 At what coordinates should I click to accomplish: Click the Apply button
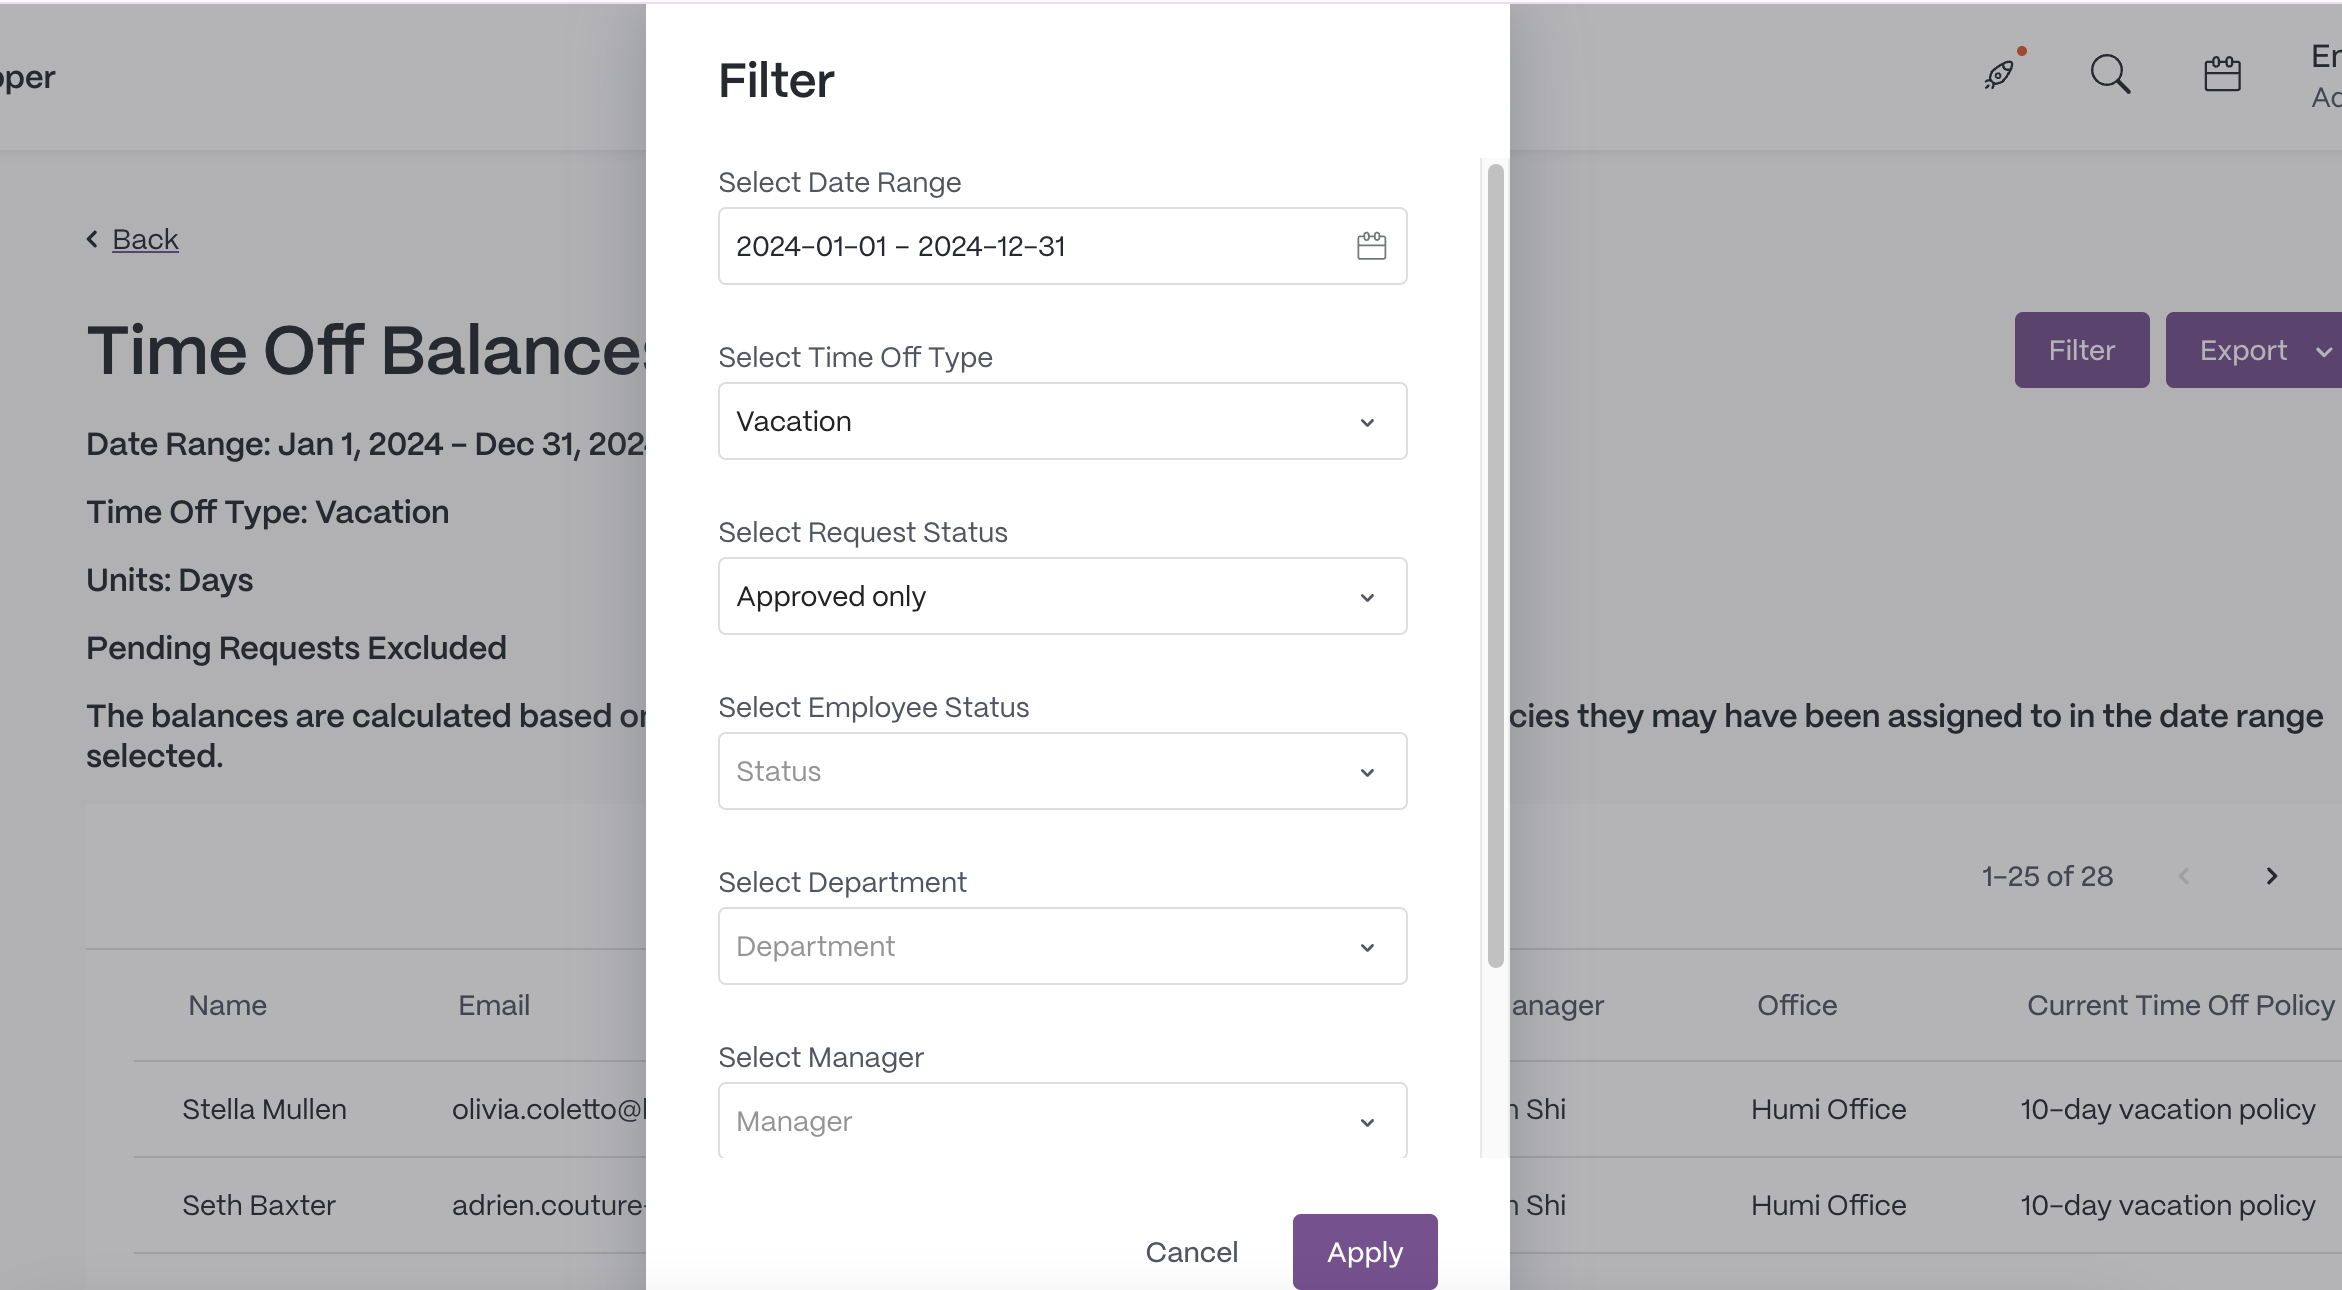click(1364, 1252)
